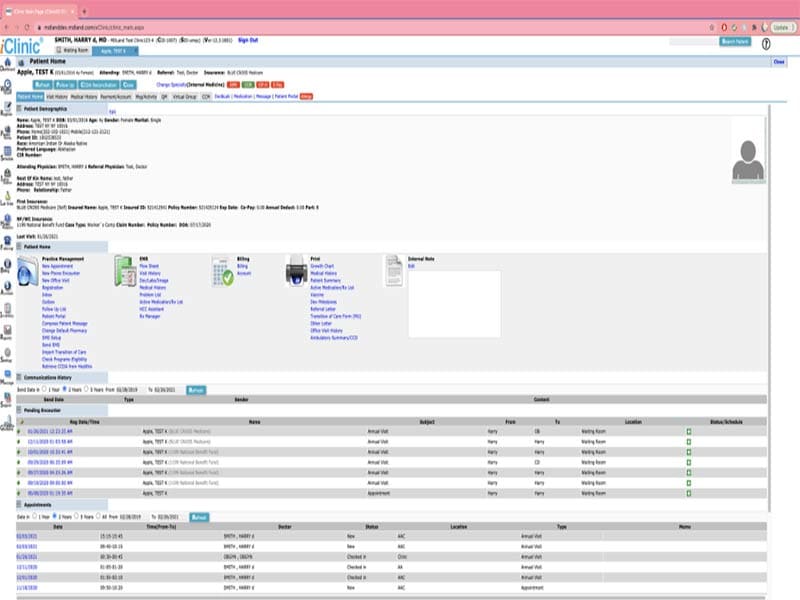
Task: Click the Billing calculator checkmark icon
Action: point(222,271)
